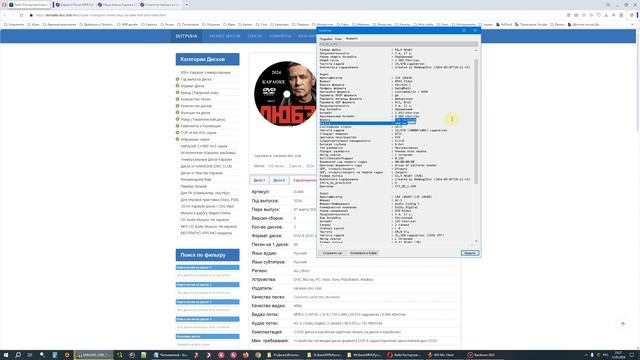Click the Оценить качество звучания link
Screen dimensions: 640x360
click(317, 297)
